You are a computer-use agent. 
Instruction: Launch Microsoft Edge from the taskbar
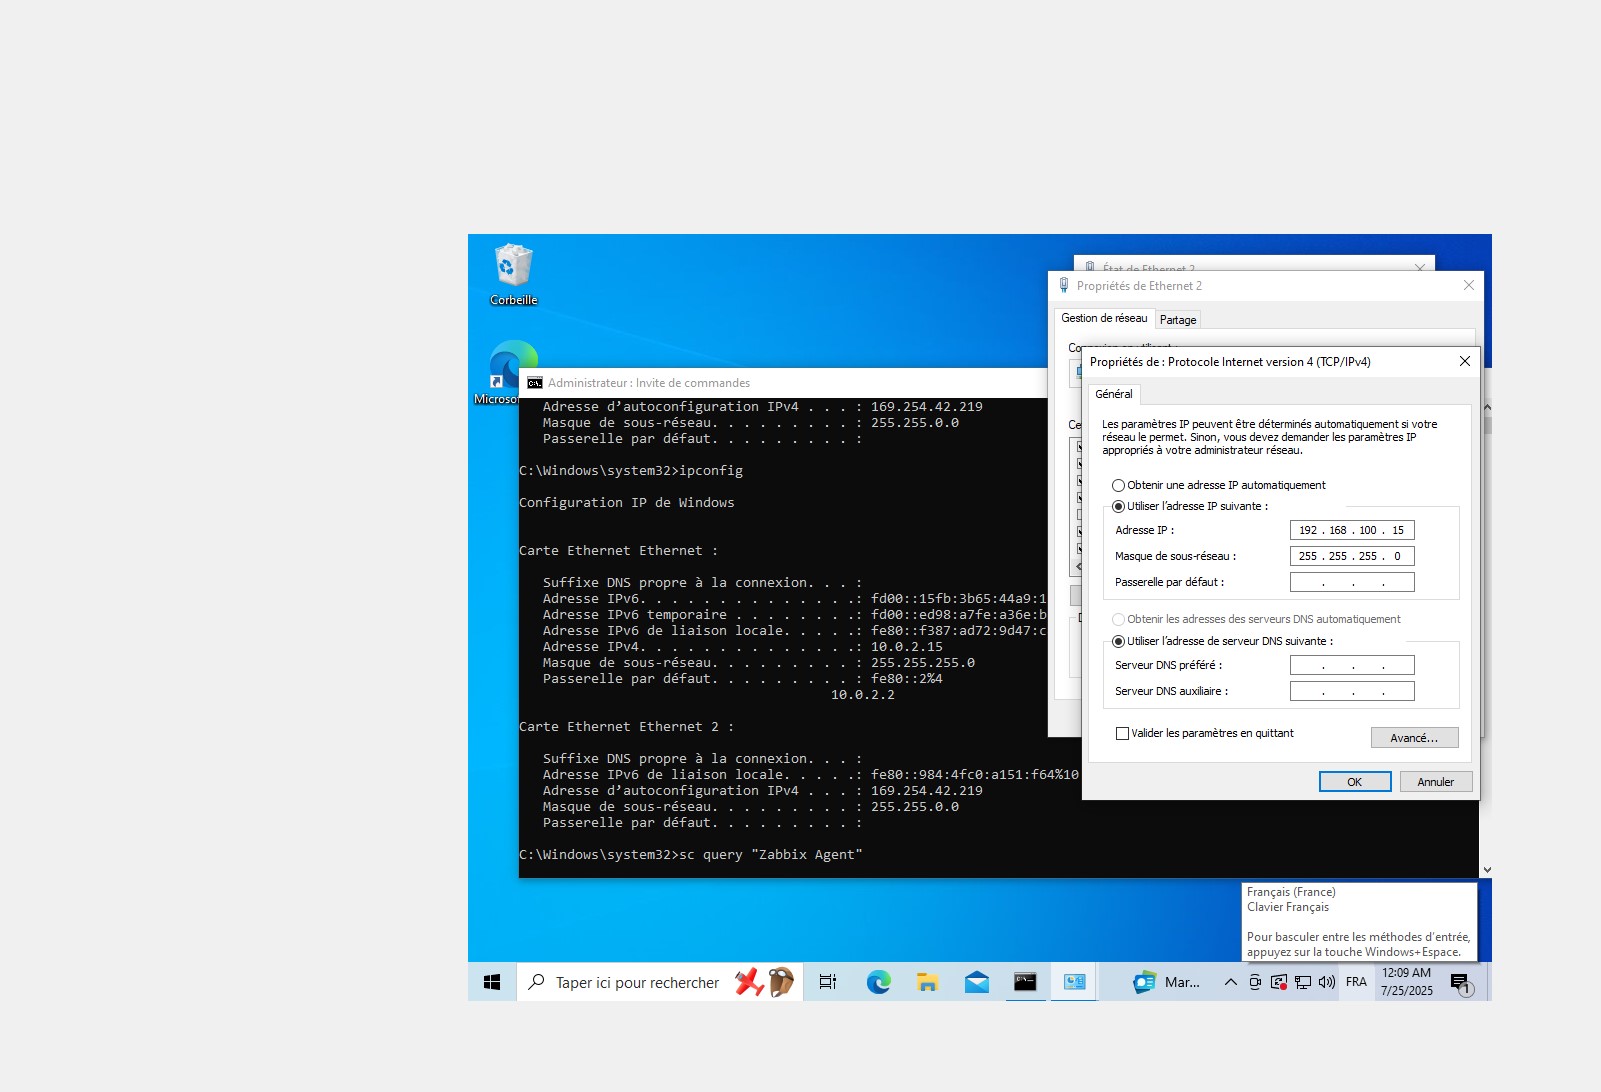[878, 982]
